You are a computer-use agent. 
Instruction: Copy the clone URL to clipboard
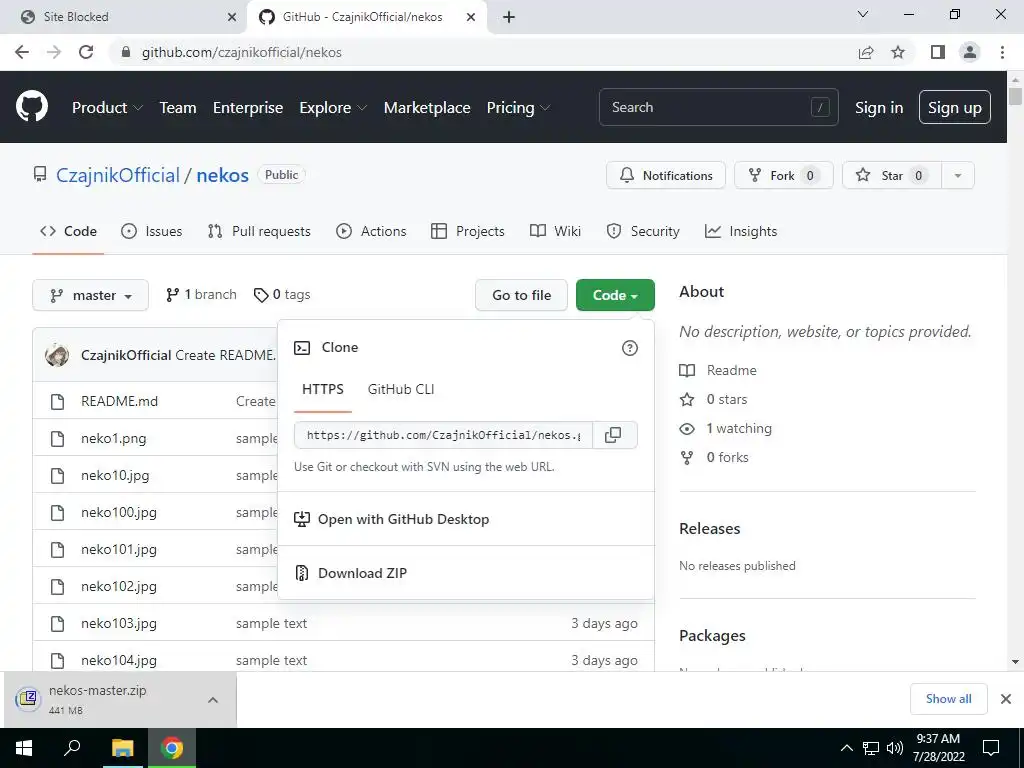coord(613,435)
